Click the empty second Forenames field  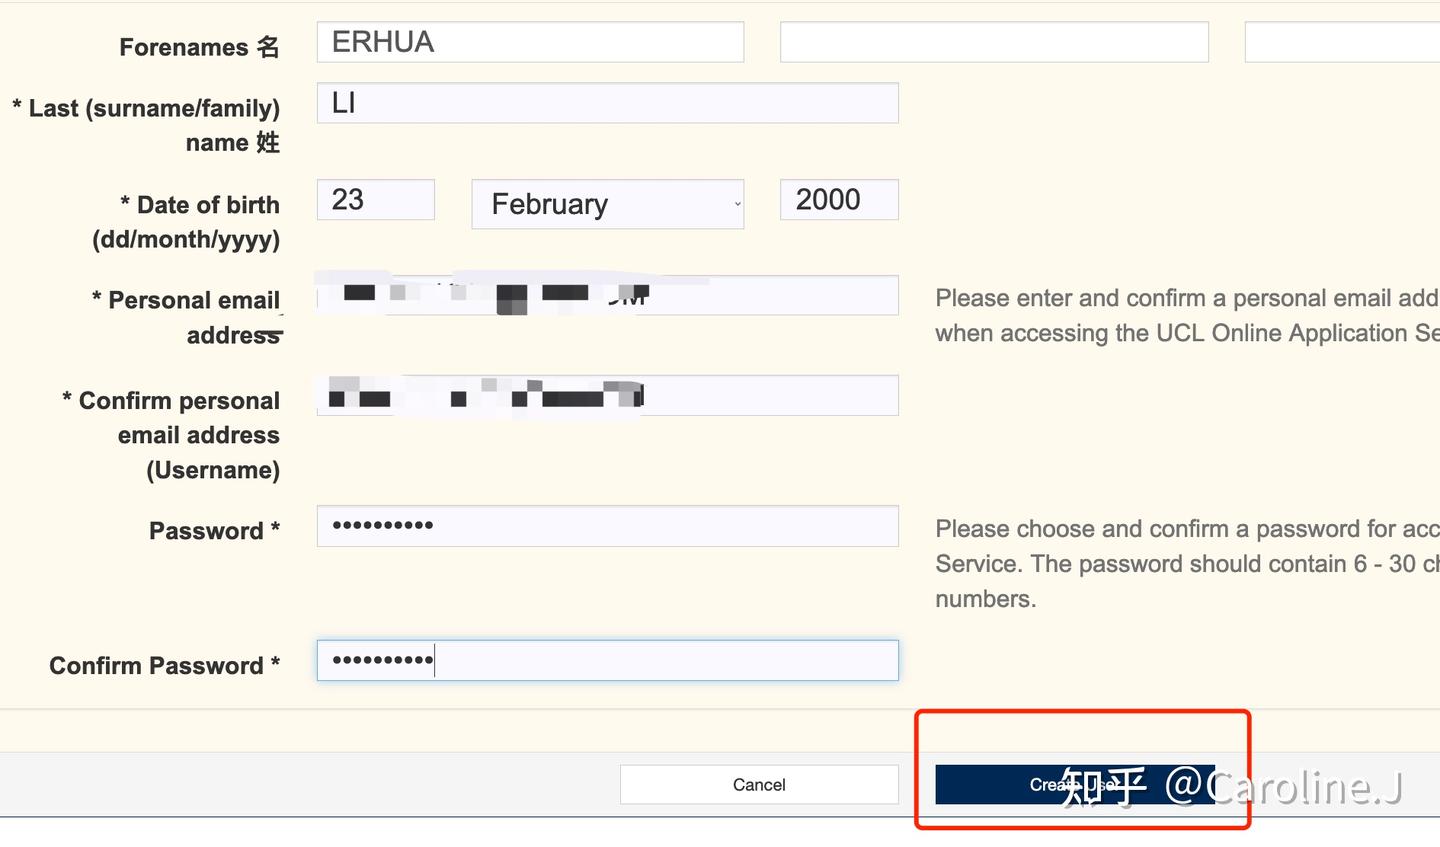click(994, 42)
